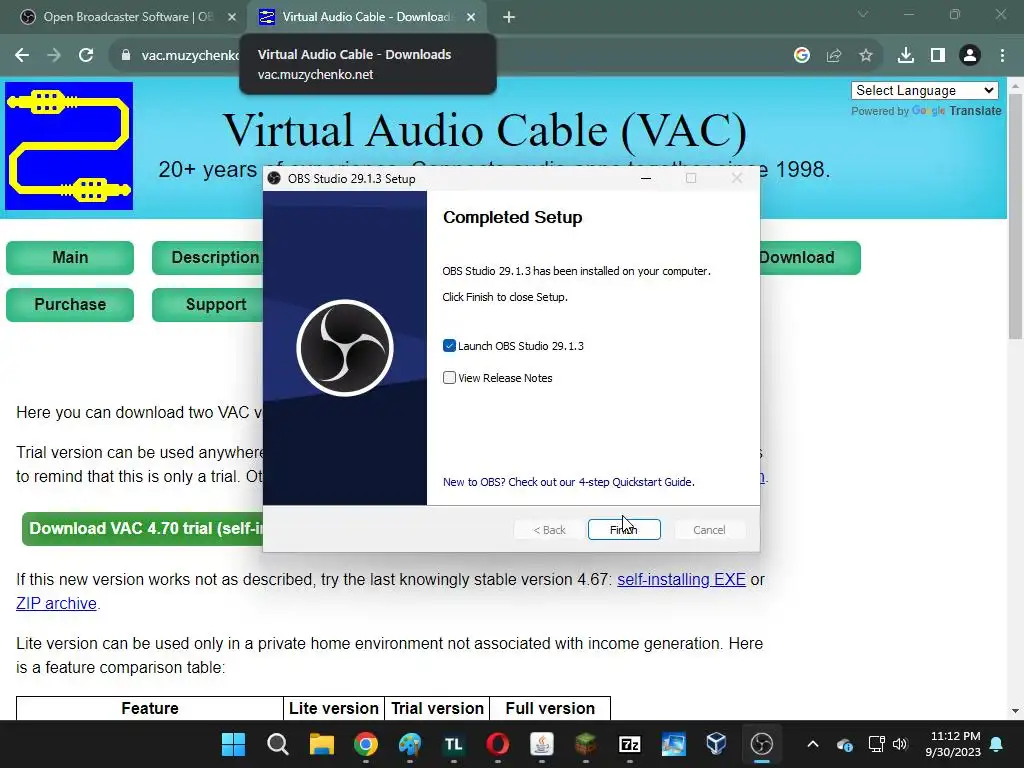Click the VAC yellow cable logo
The image size is (1024, 768).
click(x=69, y=146)
